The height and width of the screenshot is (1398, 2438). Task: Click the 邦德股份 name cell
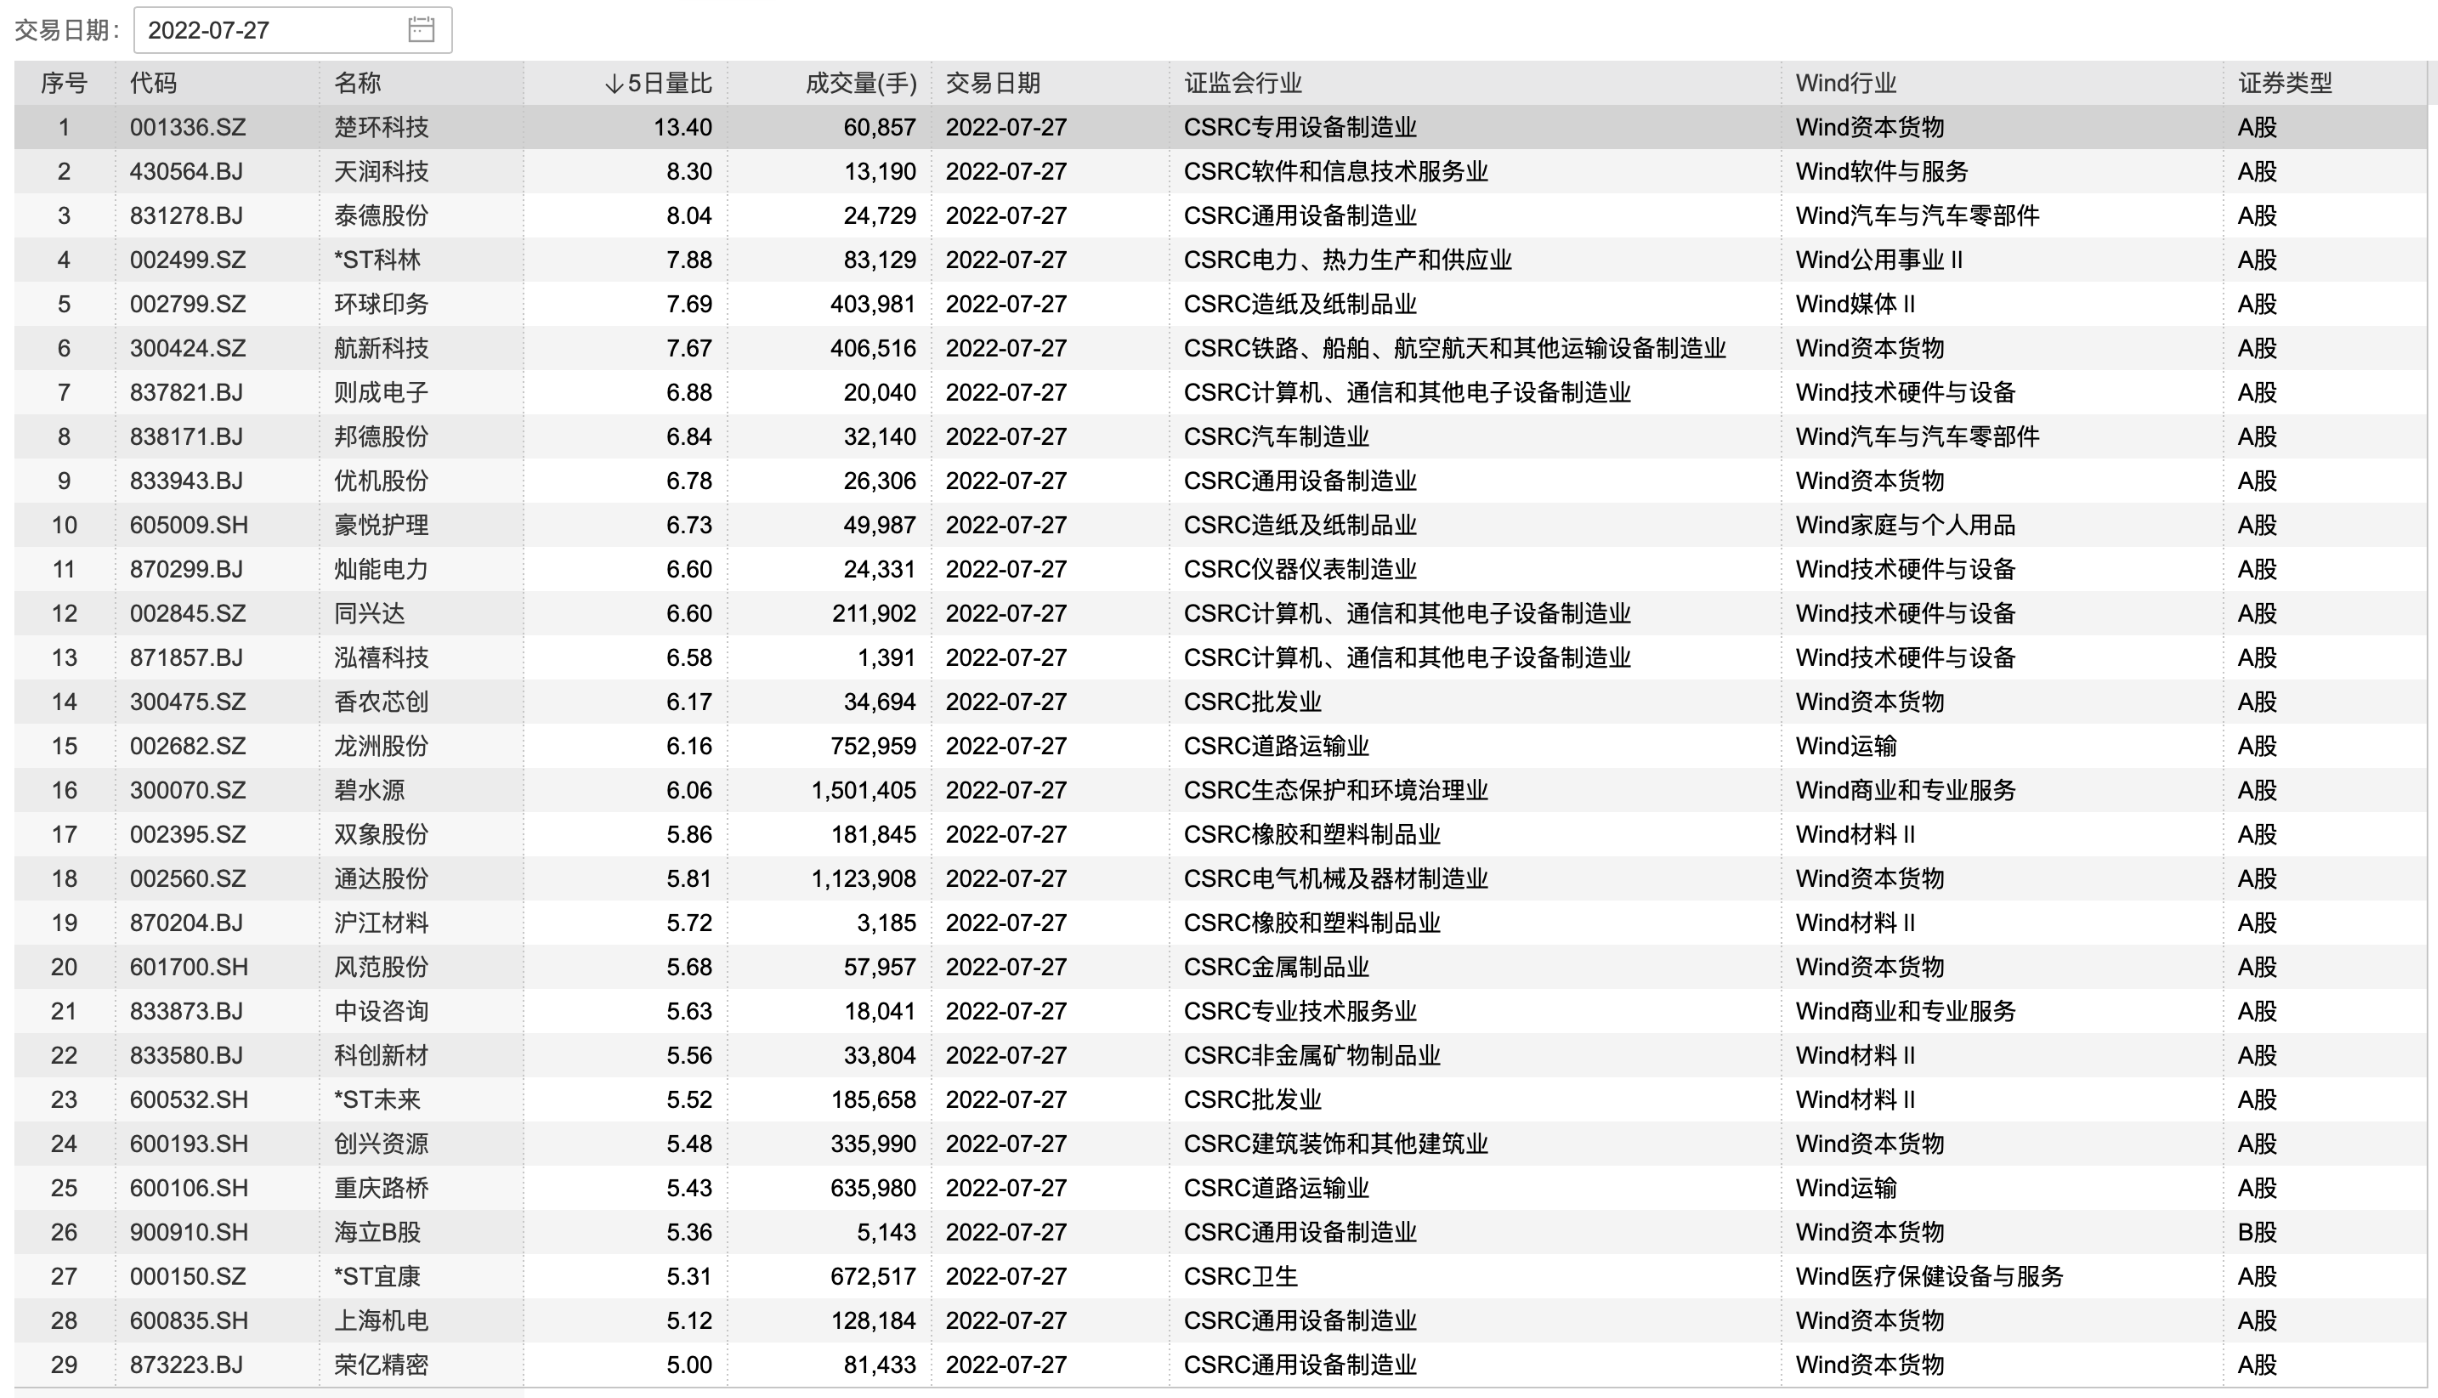click(381, 437)
